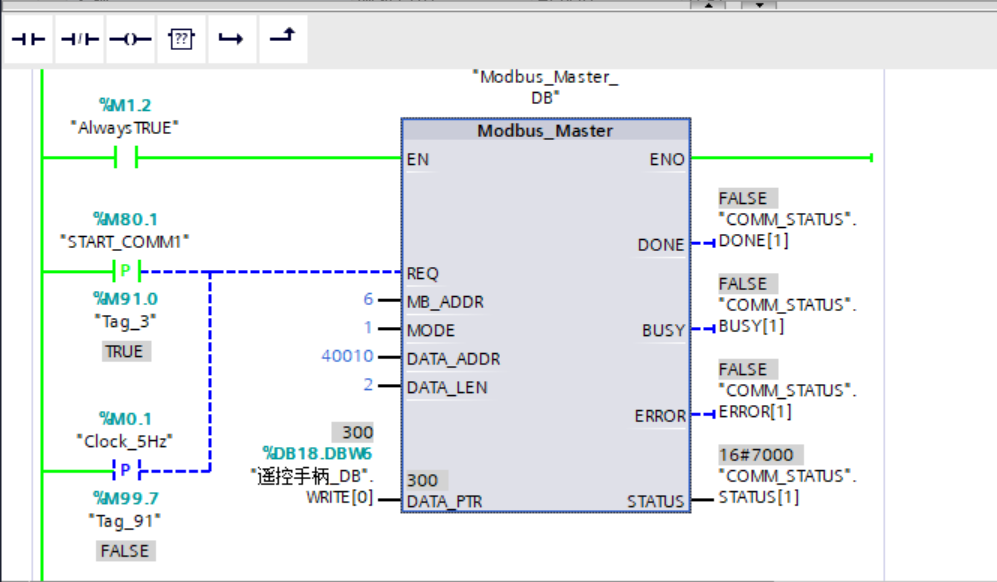Select the "COMM_STATUS".STATUS[1] operand
Image resolution: width=997 pixels, height=582 pixels.
tap(787, 487)
